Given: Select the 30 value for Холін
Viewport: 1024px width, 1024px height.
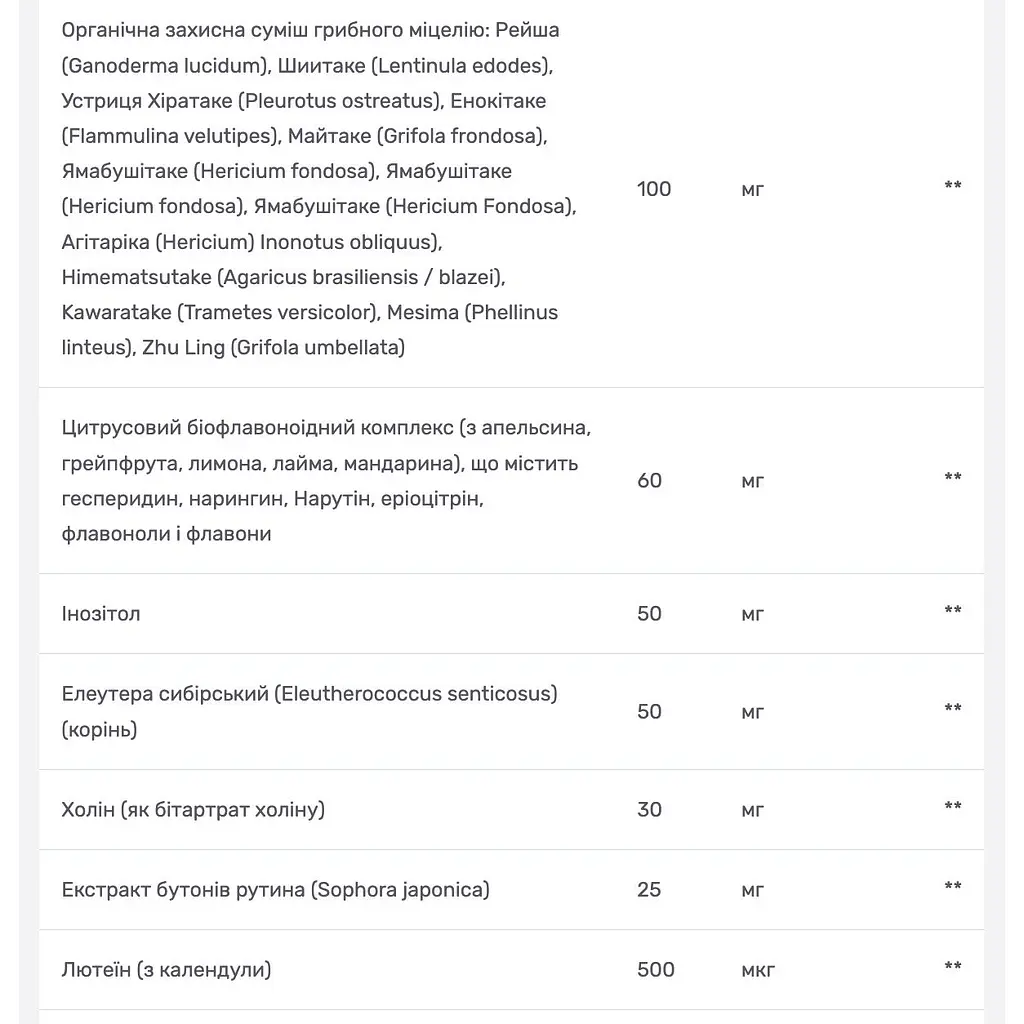Looking at the screenshot, I should coord(649,810).
